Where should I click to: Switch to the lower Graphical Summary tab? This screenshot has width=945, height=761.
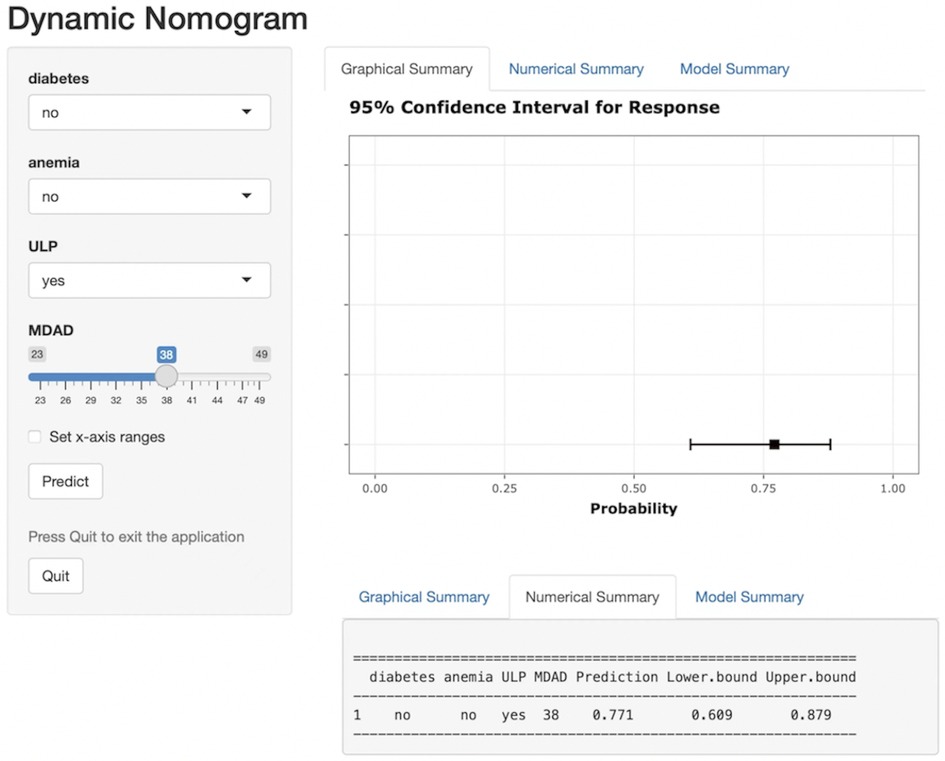coord(424,597)
